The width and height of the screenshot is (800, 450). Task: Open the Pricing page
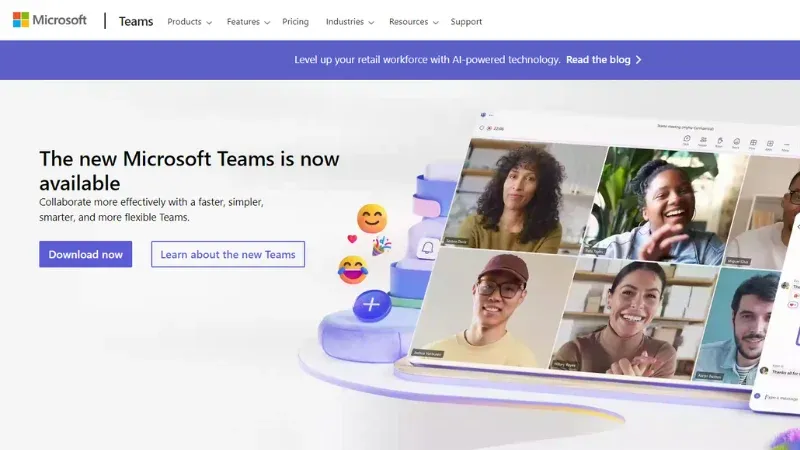click(x=295, y=22)
